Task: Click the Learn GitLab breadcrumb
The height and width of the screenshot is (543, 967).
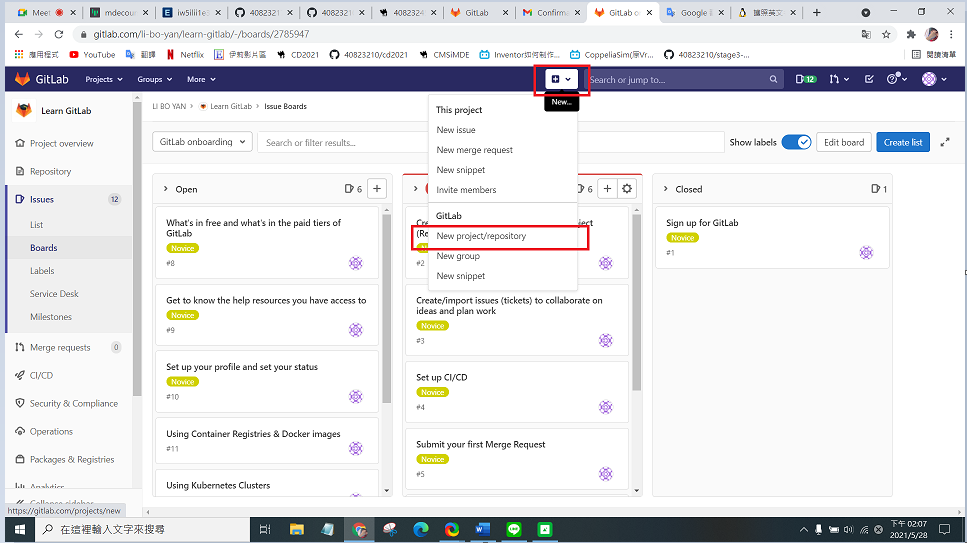Action: point(231,106)
